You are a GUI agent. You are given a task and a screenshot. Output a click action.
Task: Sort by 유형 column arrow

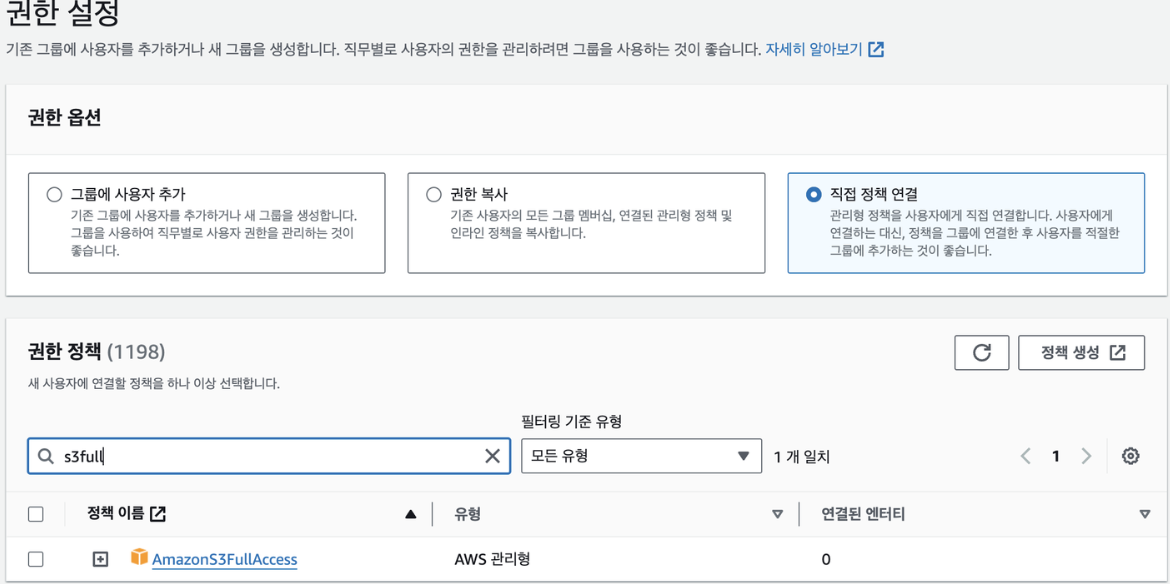[778, 514]
